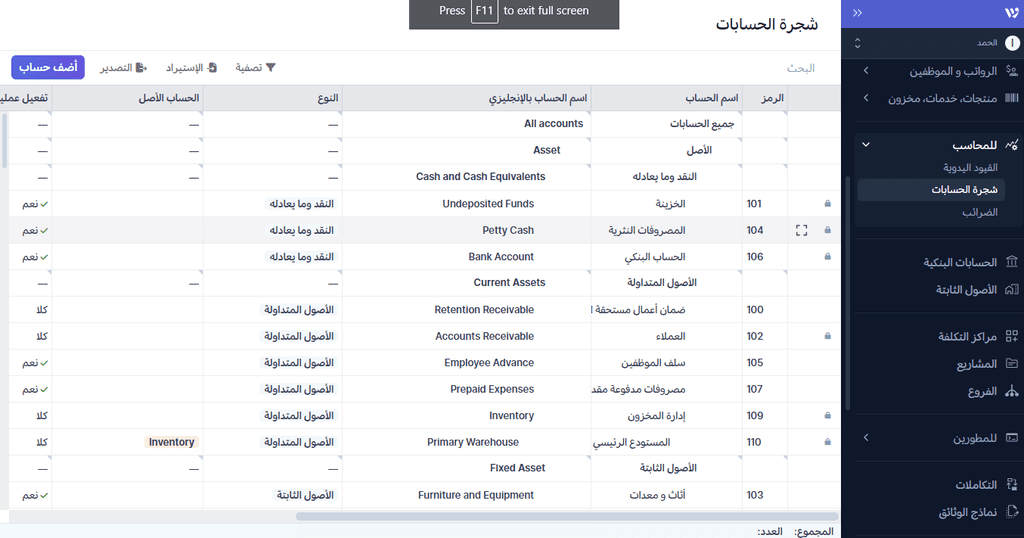This screenshot has width=1024, height=538.
Task: Open the company switcher up-down arrows
Action: click(x=857, y=43)
